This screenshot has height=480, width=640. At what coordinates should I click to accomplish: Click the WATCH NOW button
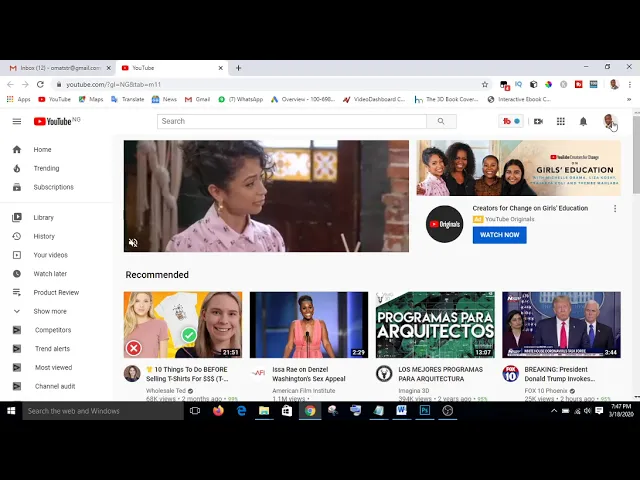pyautogui.click(x=500, y=235)
